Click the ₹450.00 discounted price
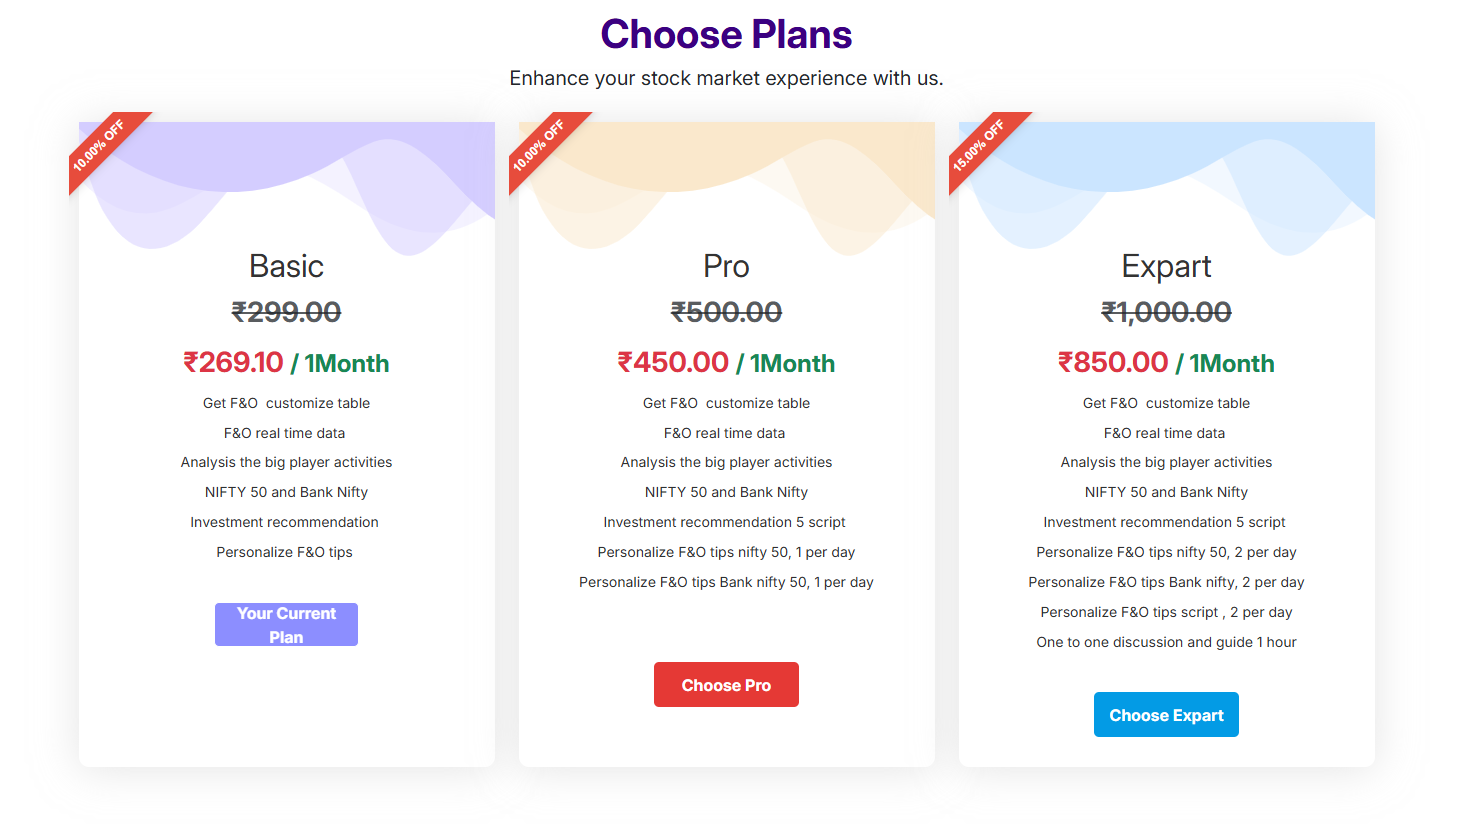Viewport: 1480px width, 826px height. pos(673,362)
